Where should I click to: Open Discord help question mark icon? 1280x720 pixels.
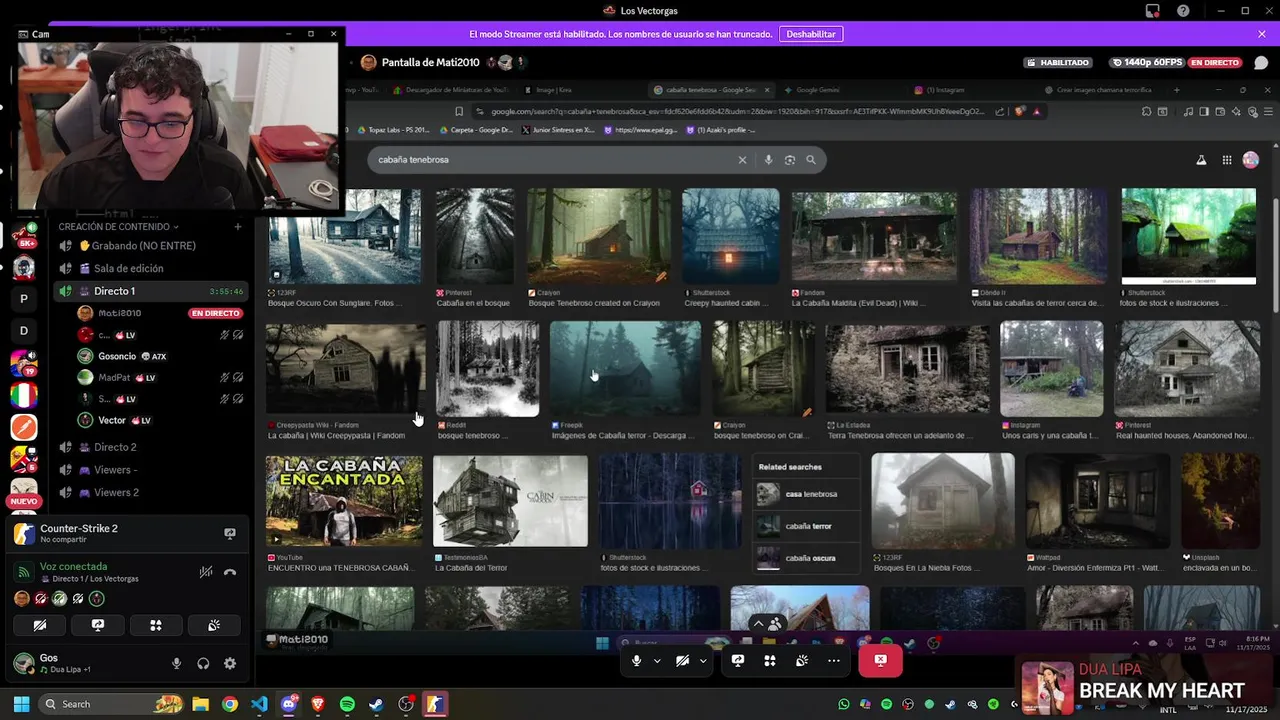pyautogui.click(x=1184, y=11)
